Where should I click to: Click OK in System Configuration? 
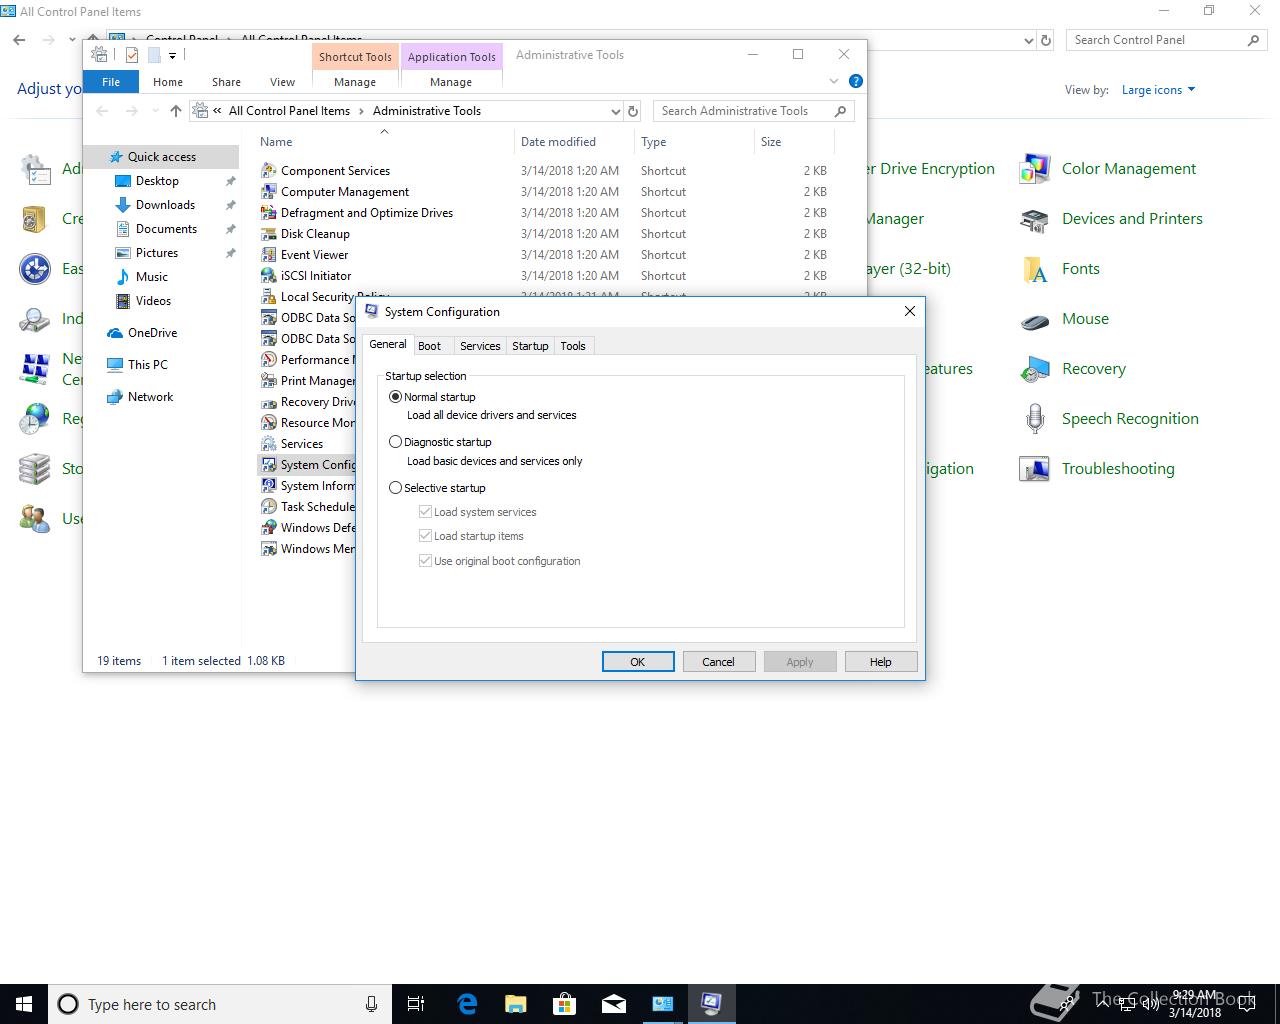click(638, 662)
